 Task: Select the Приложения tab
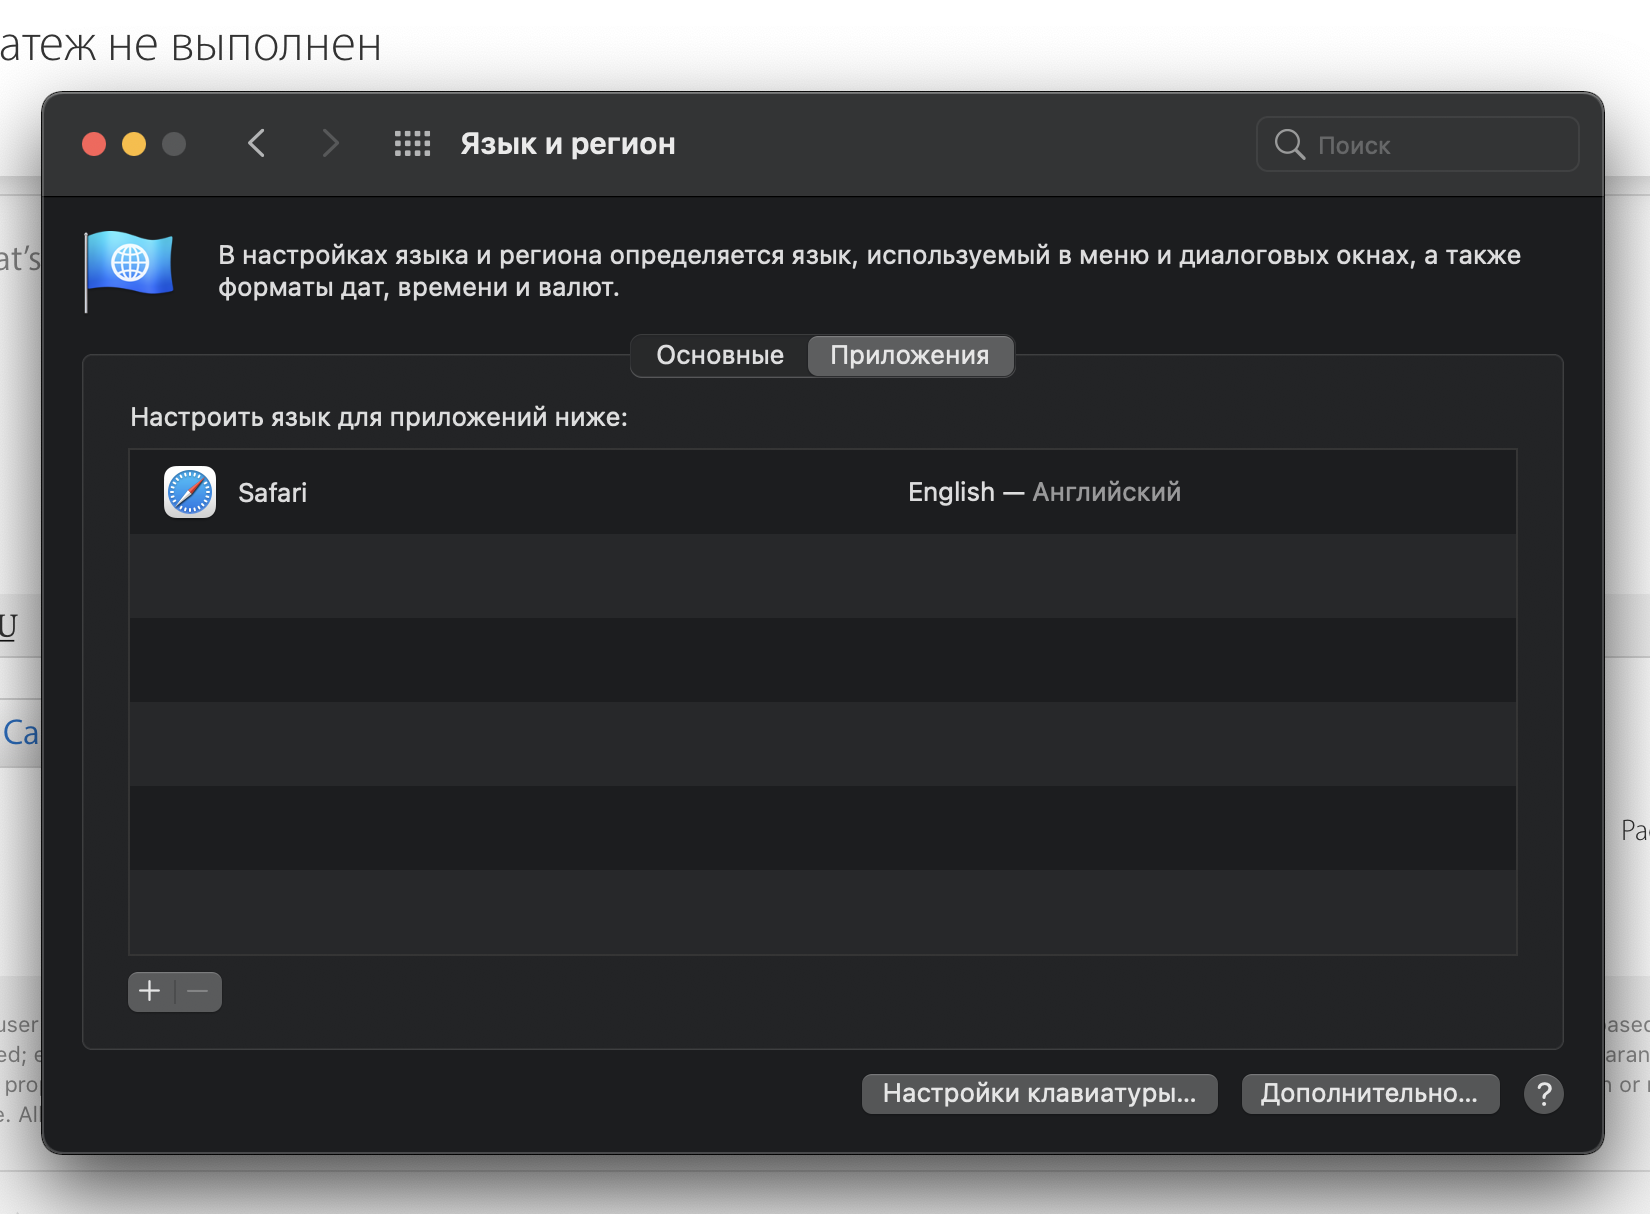[910, 356]
